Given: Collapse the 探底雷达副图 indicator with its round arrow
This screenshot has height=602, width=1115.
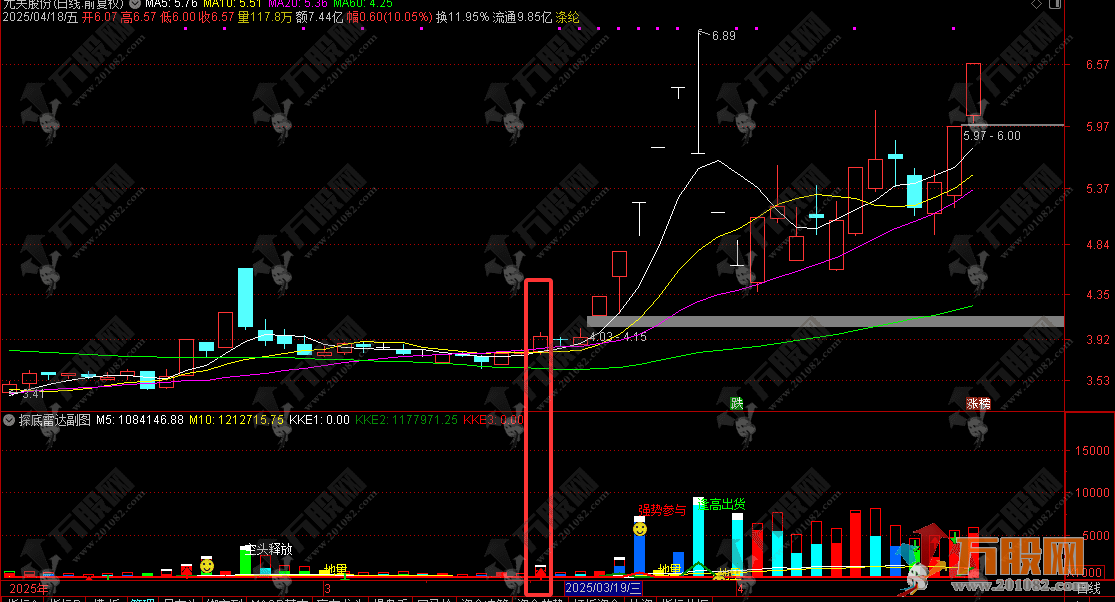Looking at the screenshot, I should pos(9,420).
